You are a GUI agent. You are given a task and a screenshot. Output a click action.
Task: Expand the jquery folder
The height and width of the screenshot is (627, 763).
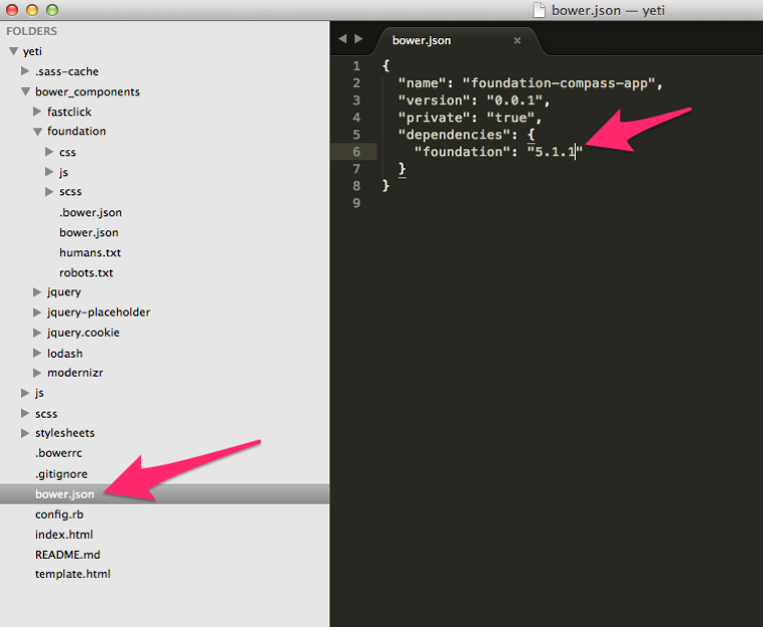(x=37, y=292)
